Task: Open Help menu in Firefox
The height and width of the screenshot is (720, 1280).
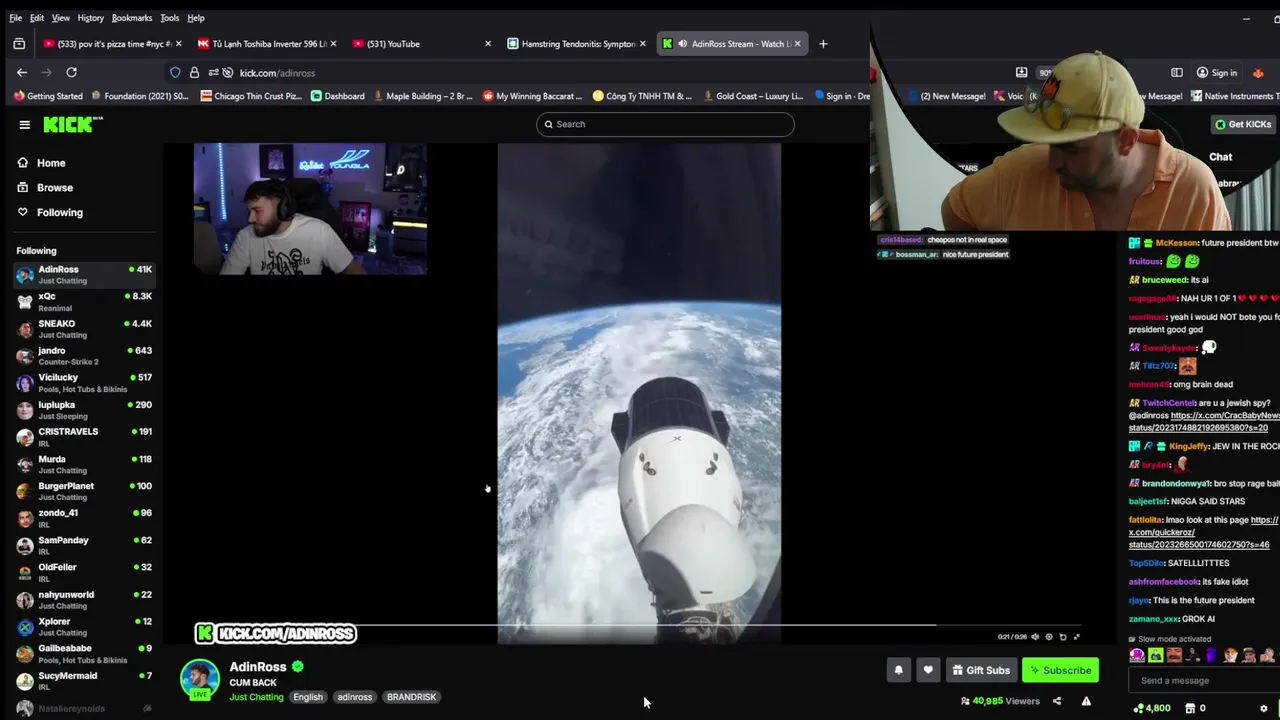Action: point(196,18)
